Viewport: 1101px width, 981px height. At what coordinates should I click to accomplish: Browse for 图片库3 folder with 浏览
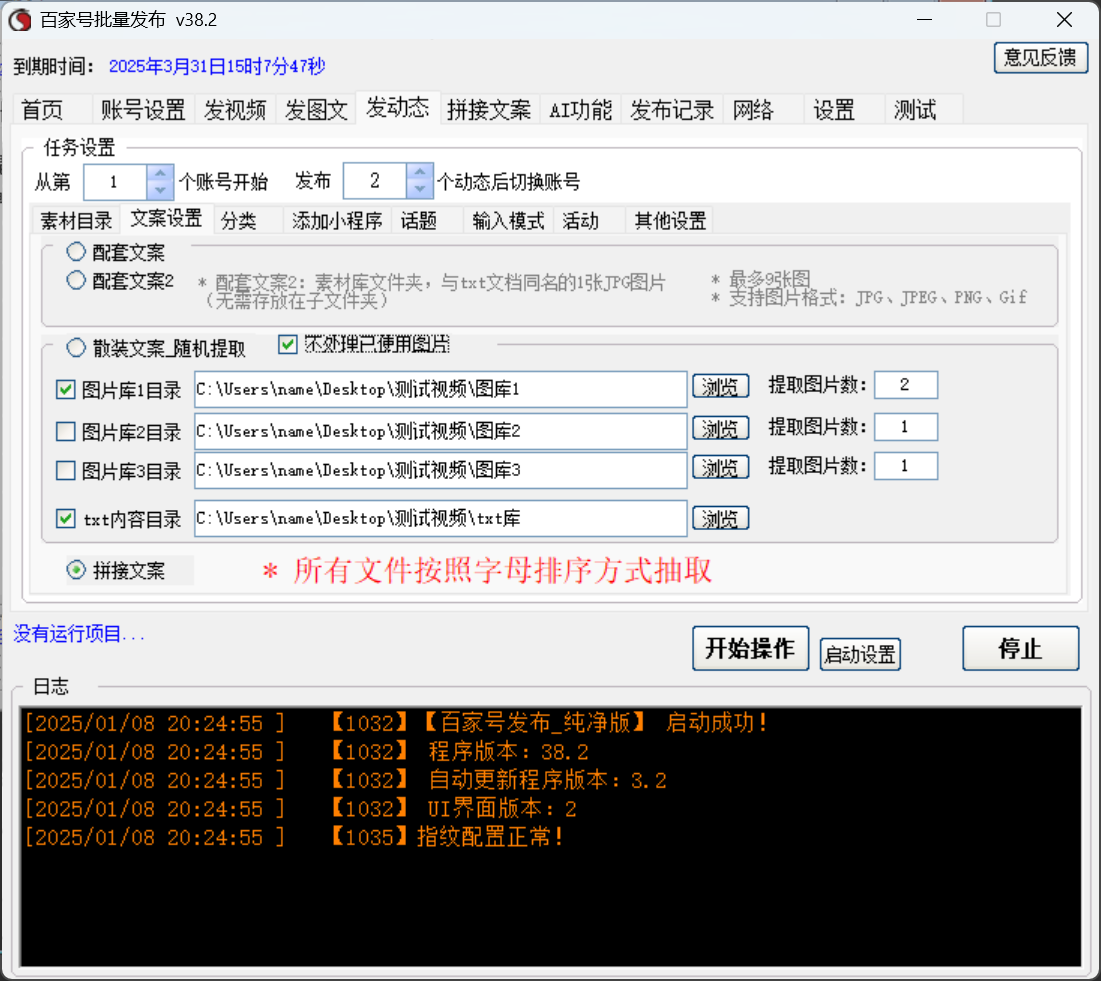[x=720, y=467]
